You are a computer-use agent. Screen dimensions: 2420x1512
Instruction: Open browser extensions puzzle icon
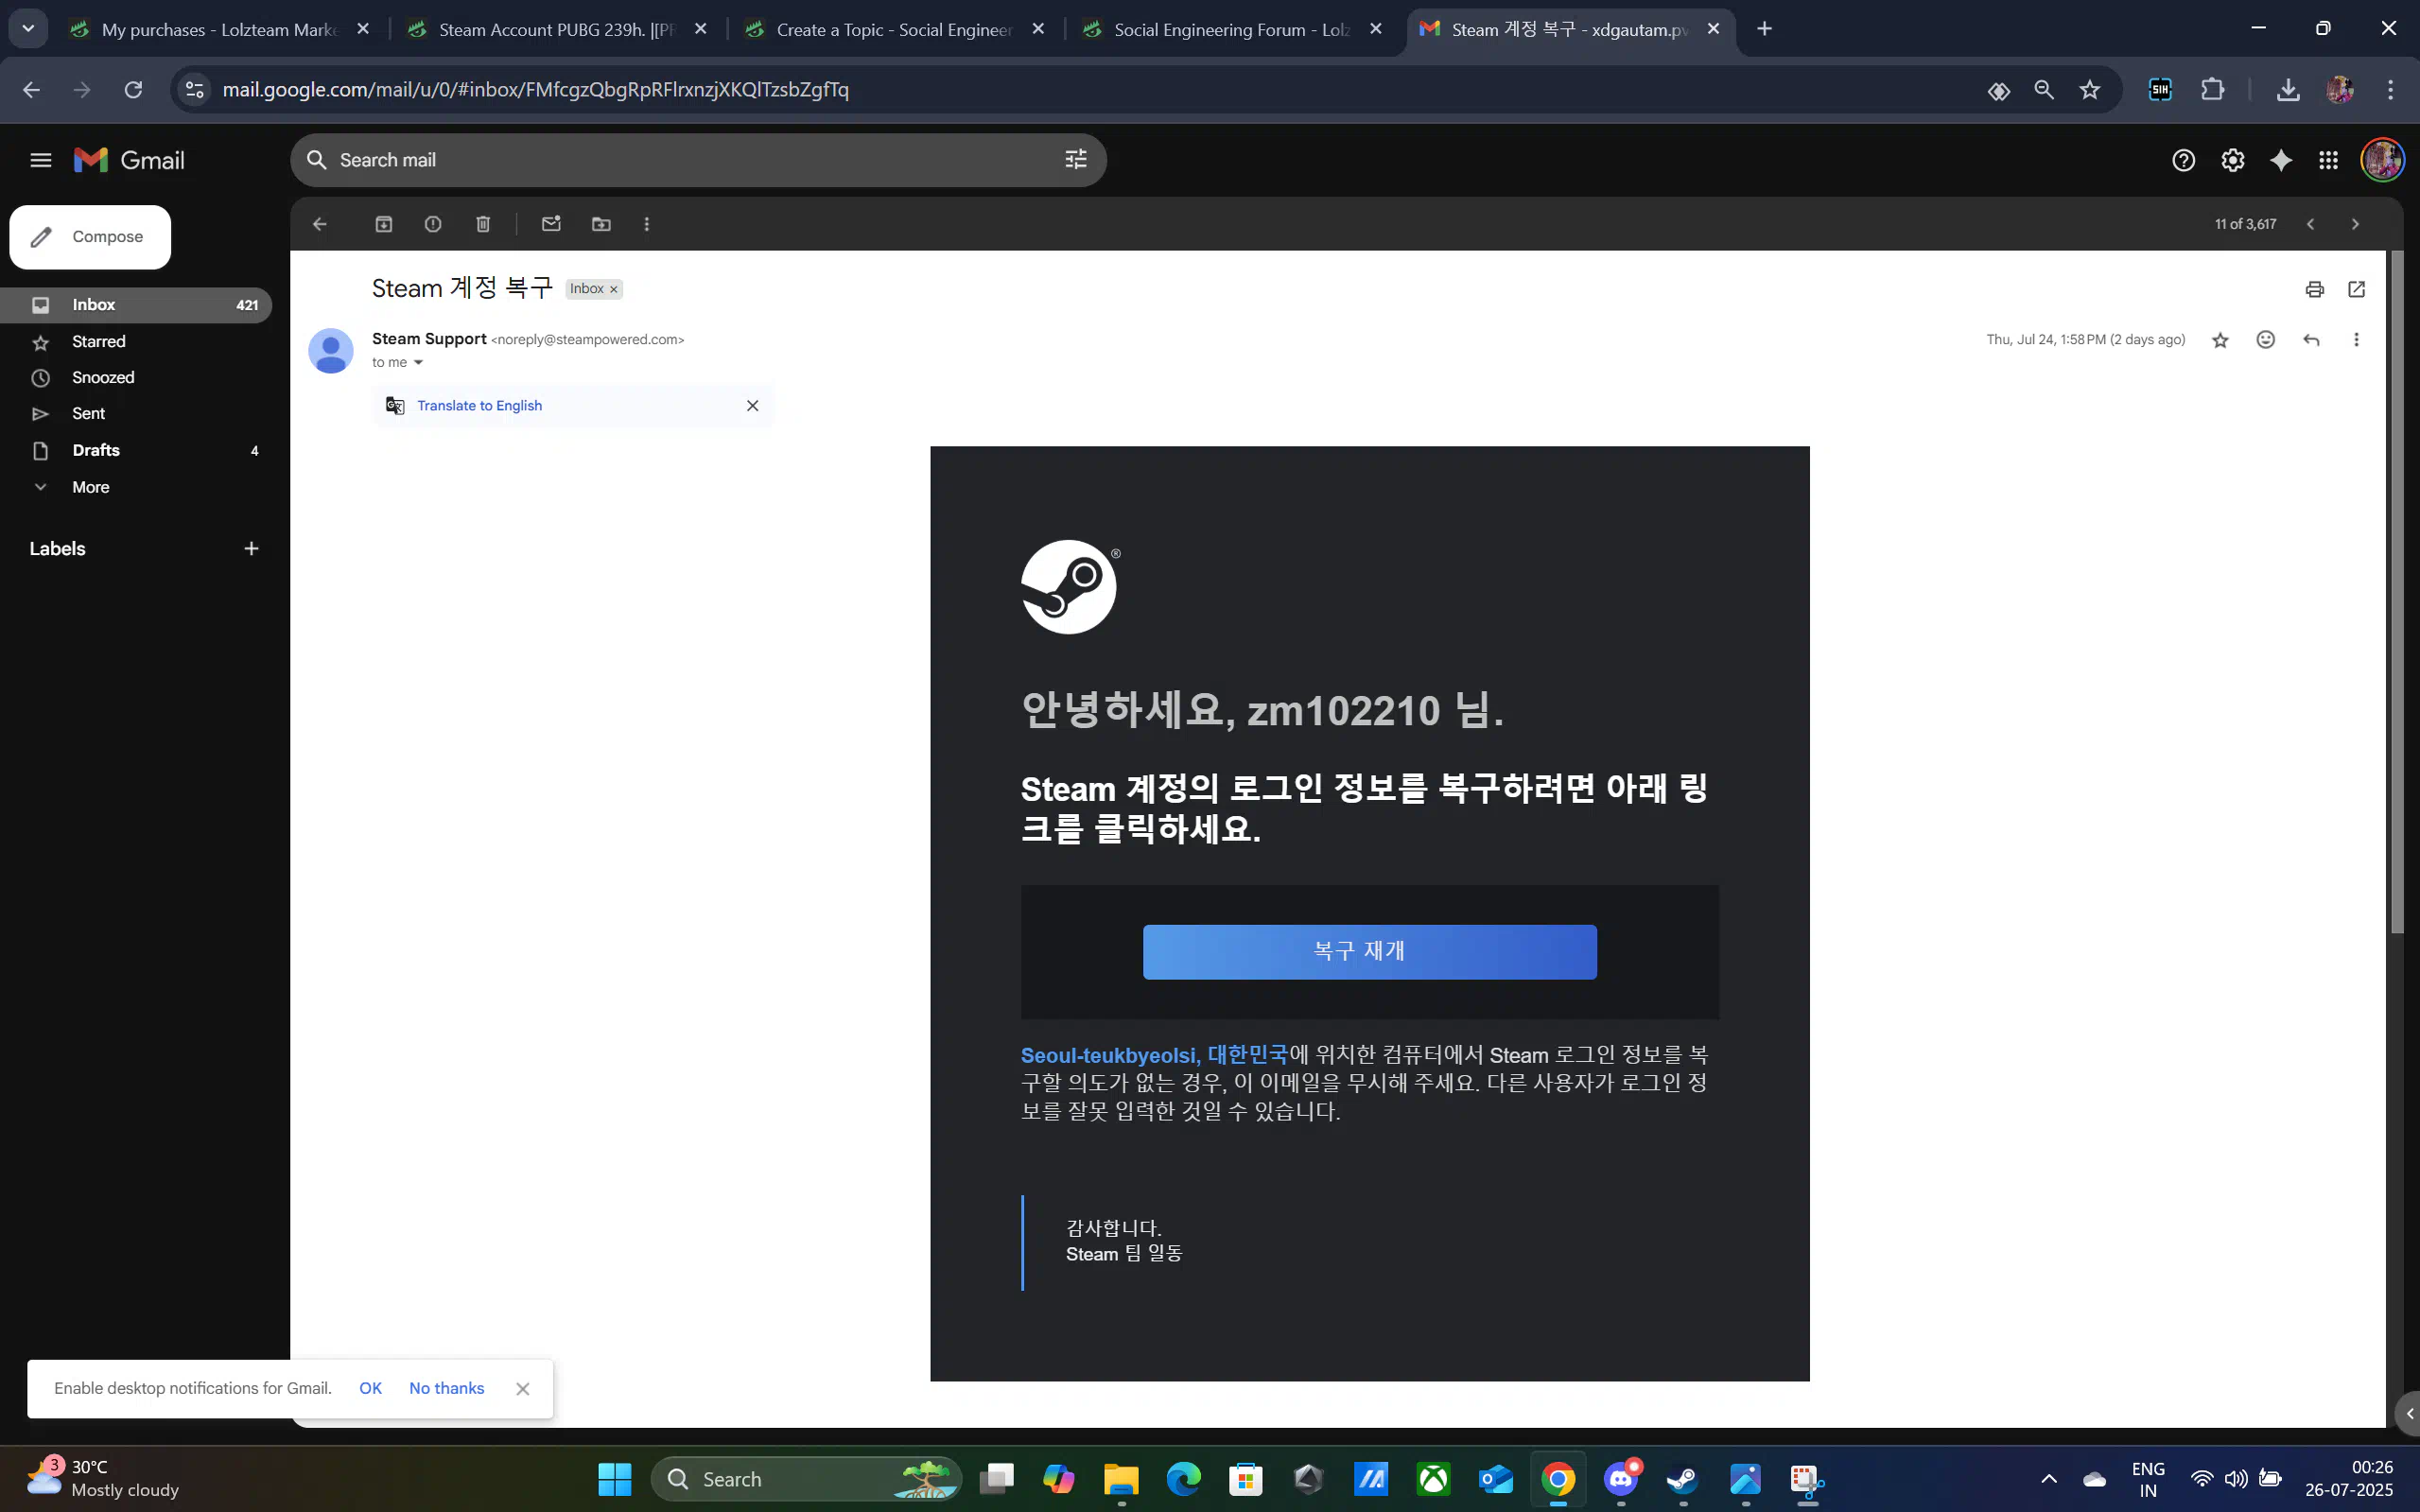2212,90
